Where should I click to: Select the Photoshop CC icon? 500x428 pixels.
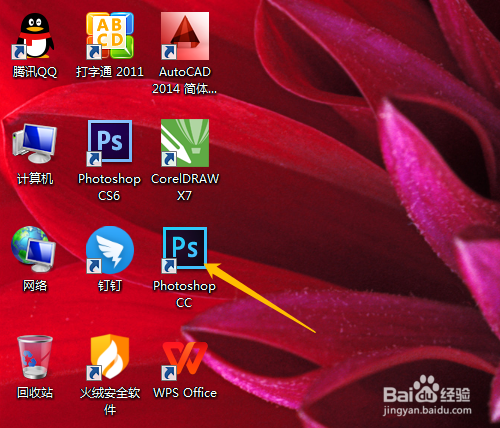[x=185, y=249]
